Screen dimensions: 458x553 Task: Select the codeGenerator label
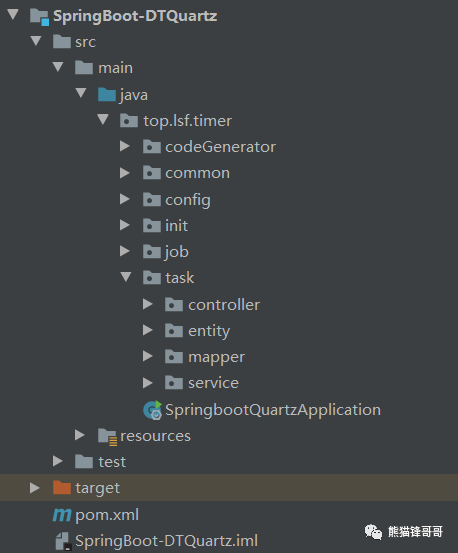click(220, 147)
